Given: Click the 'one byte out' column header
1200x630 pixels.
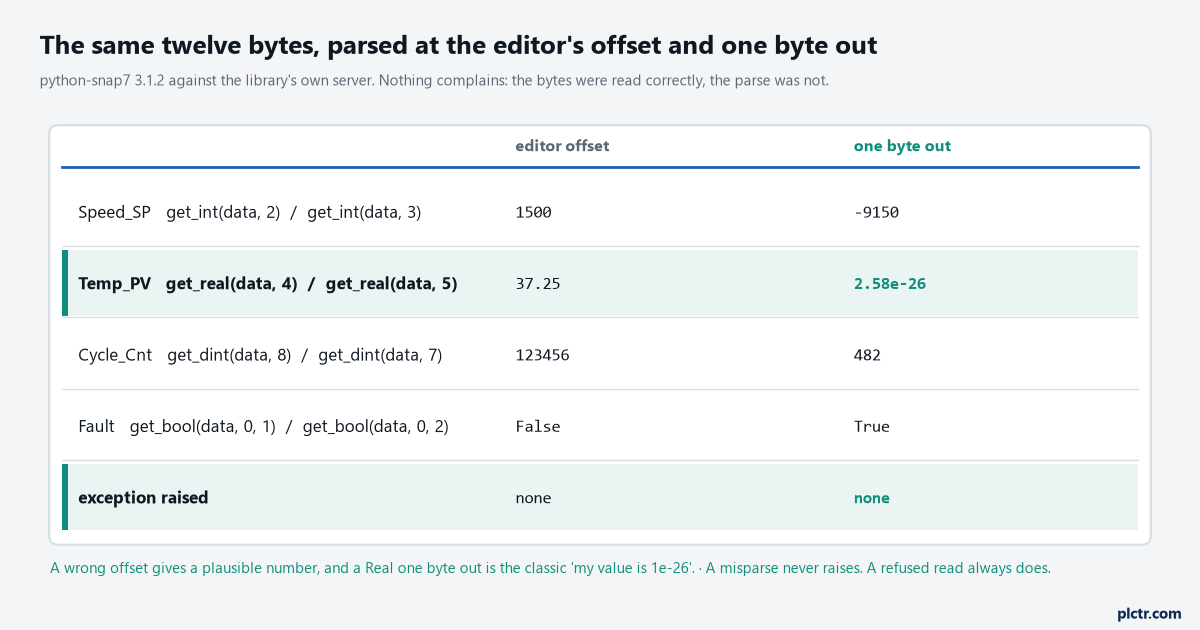Looking at the screenshot, I should [x=902, y=146].
